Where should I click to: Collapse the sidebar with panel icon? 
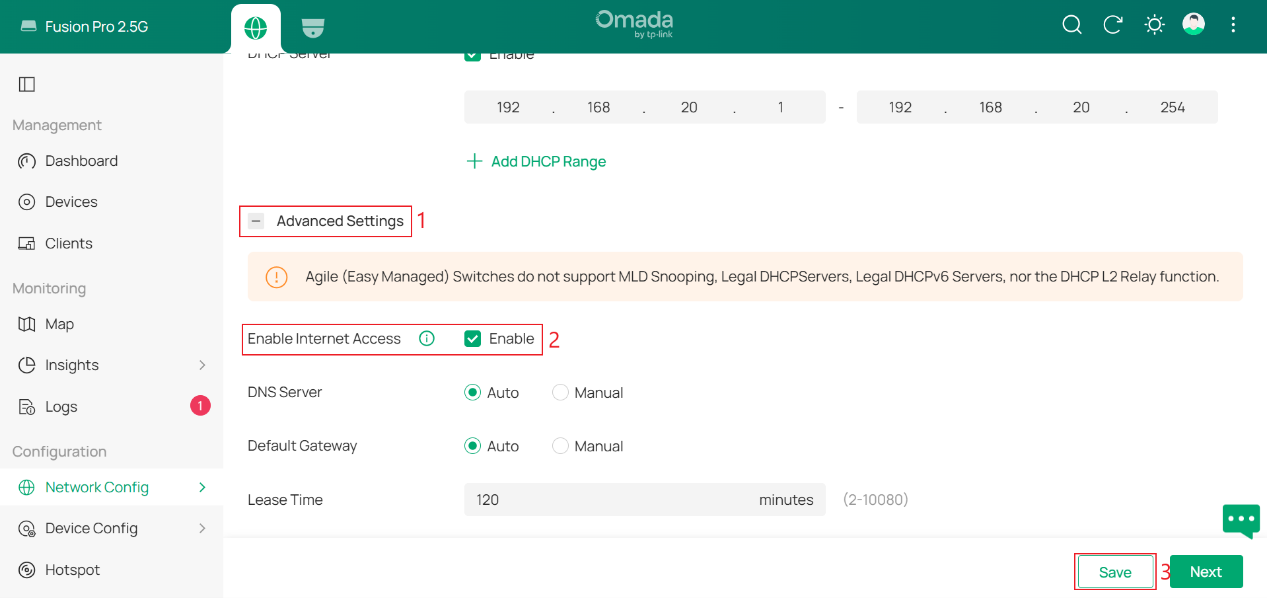27,84
